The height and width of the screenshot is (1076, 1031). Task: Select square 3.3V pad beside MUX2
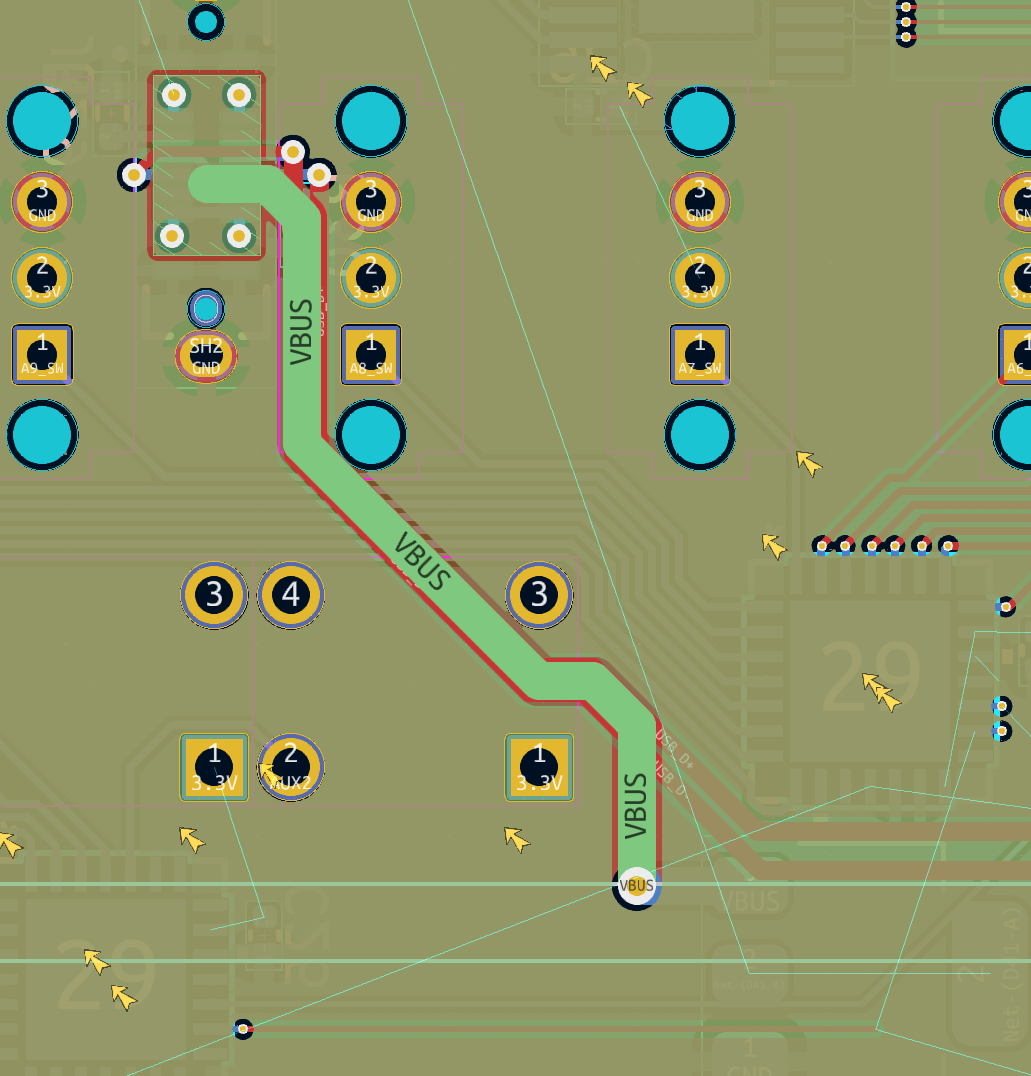click(x=214, y=767)
